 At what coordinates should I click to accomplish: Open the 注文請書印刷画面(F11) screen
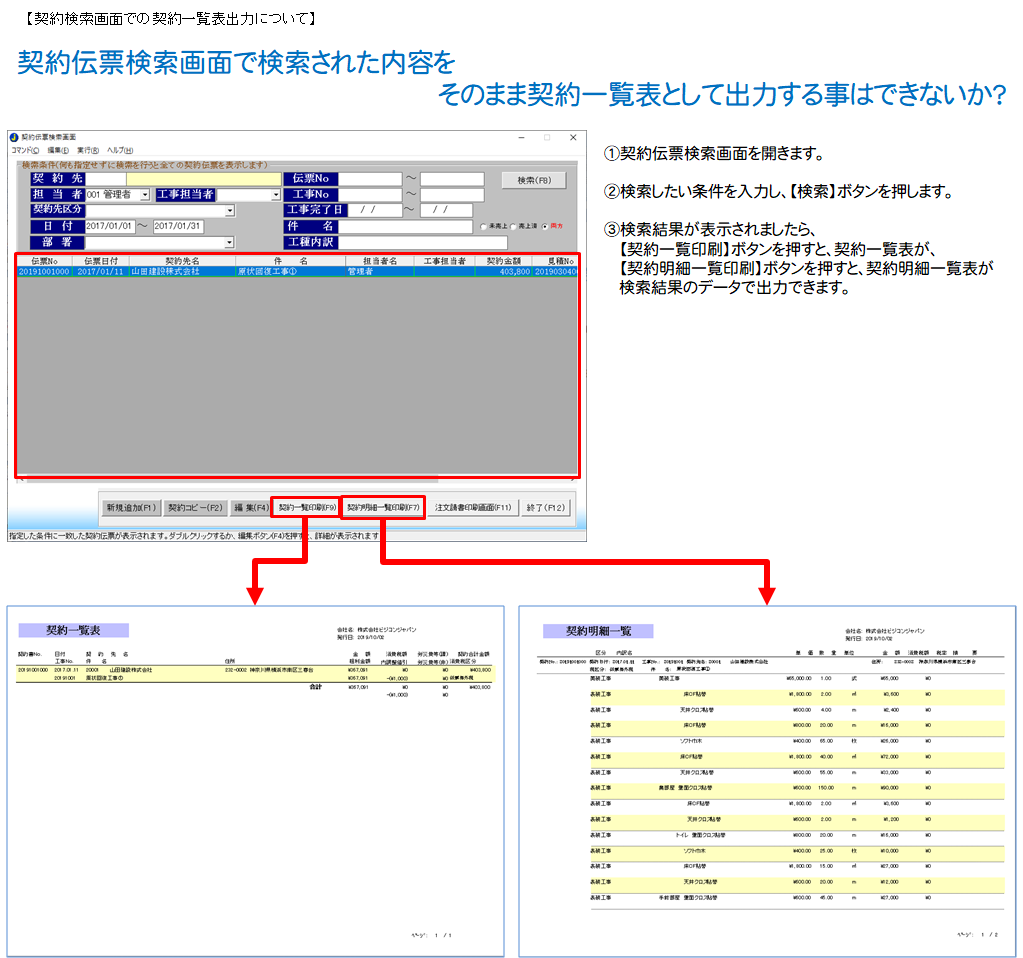point(473,508)
